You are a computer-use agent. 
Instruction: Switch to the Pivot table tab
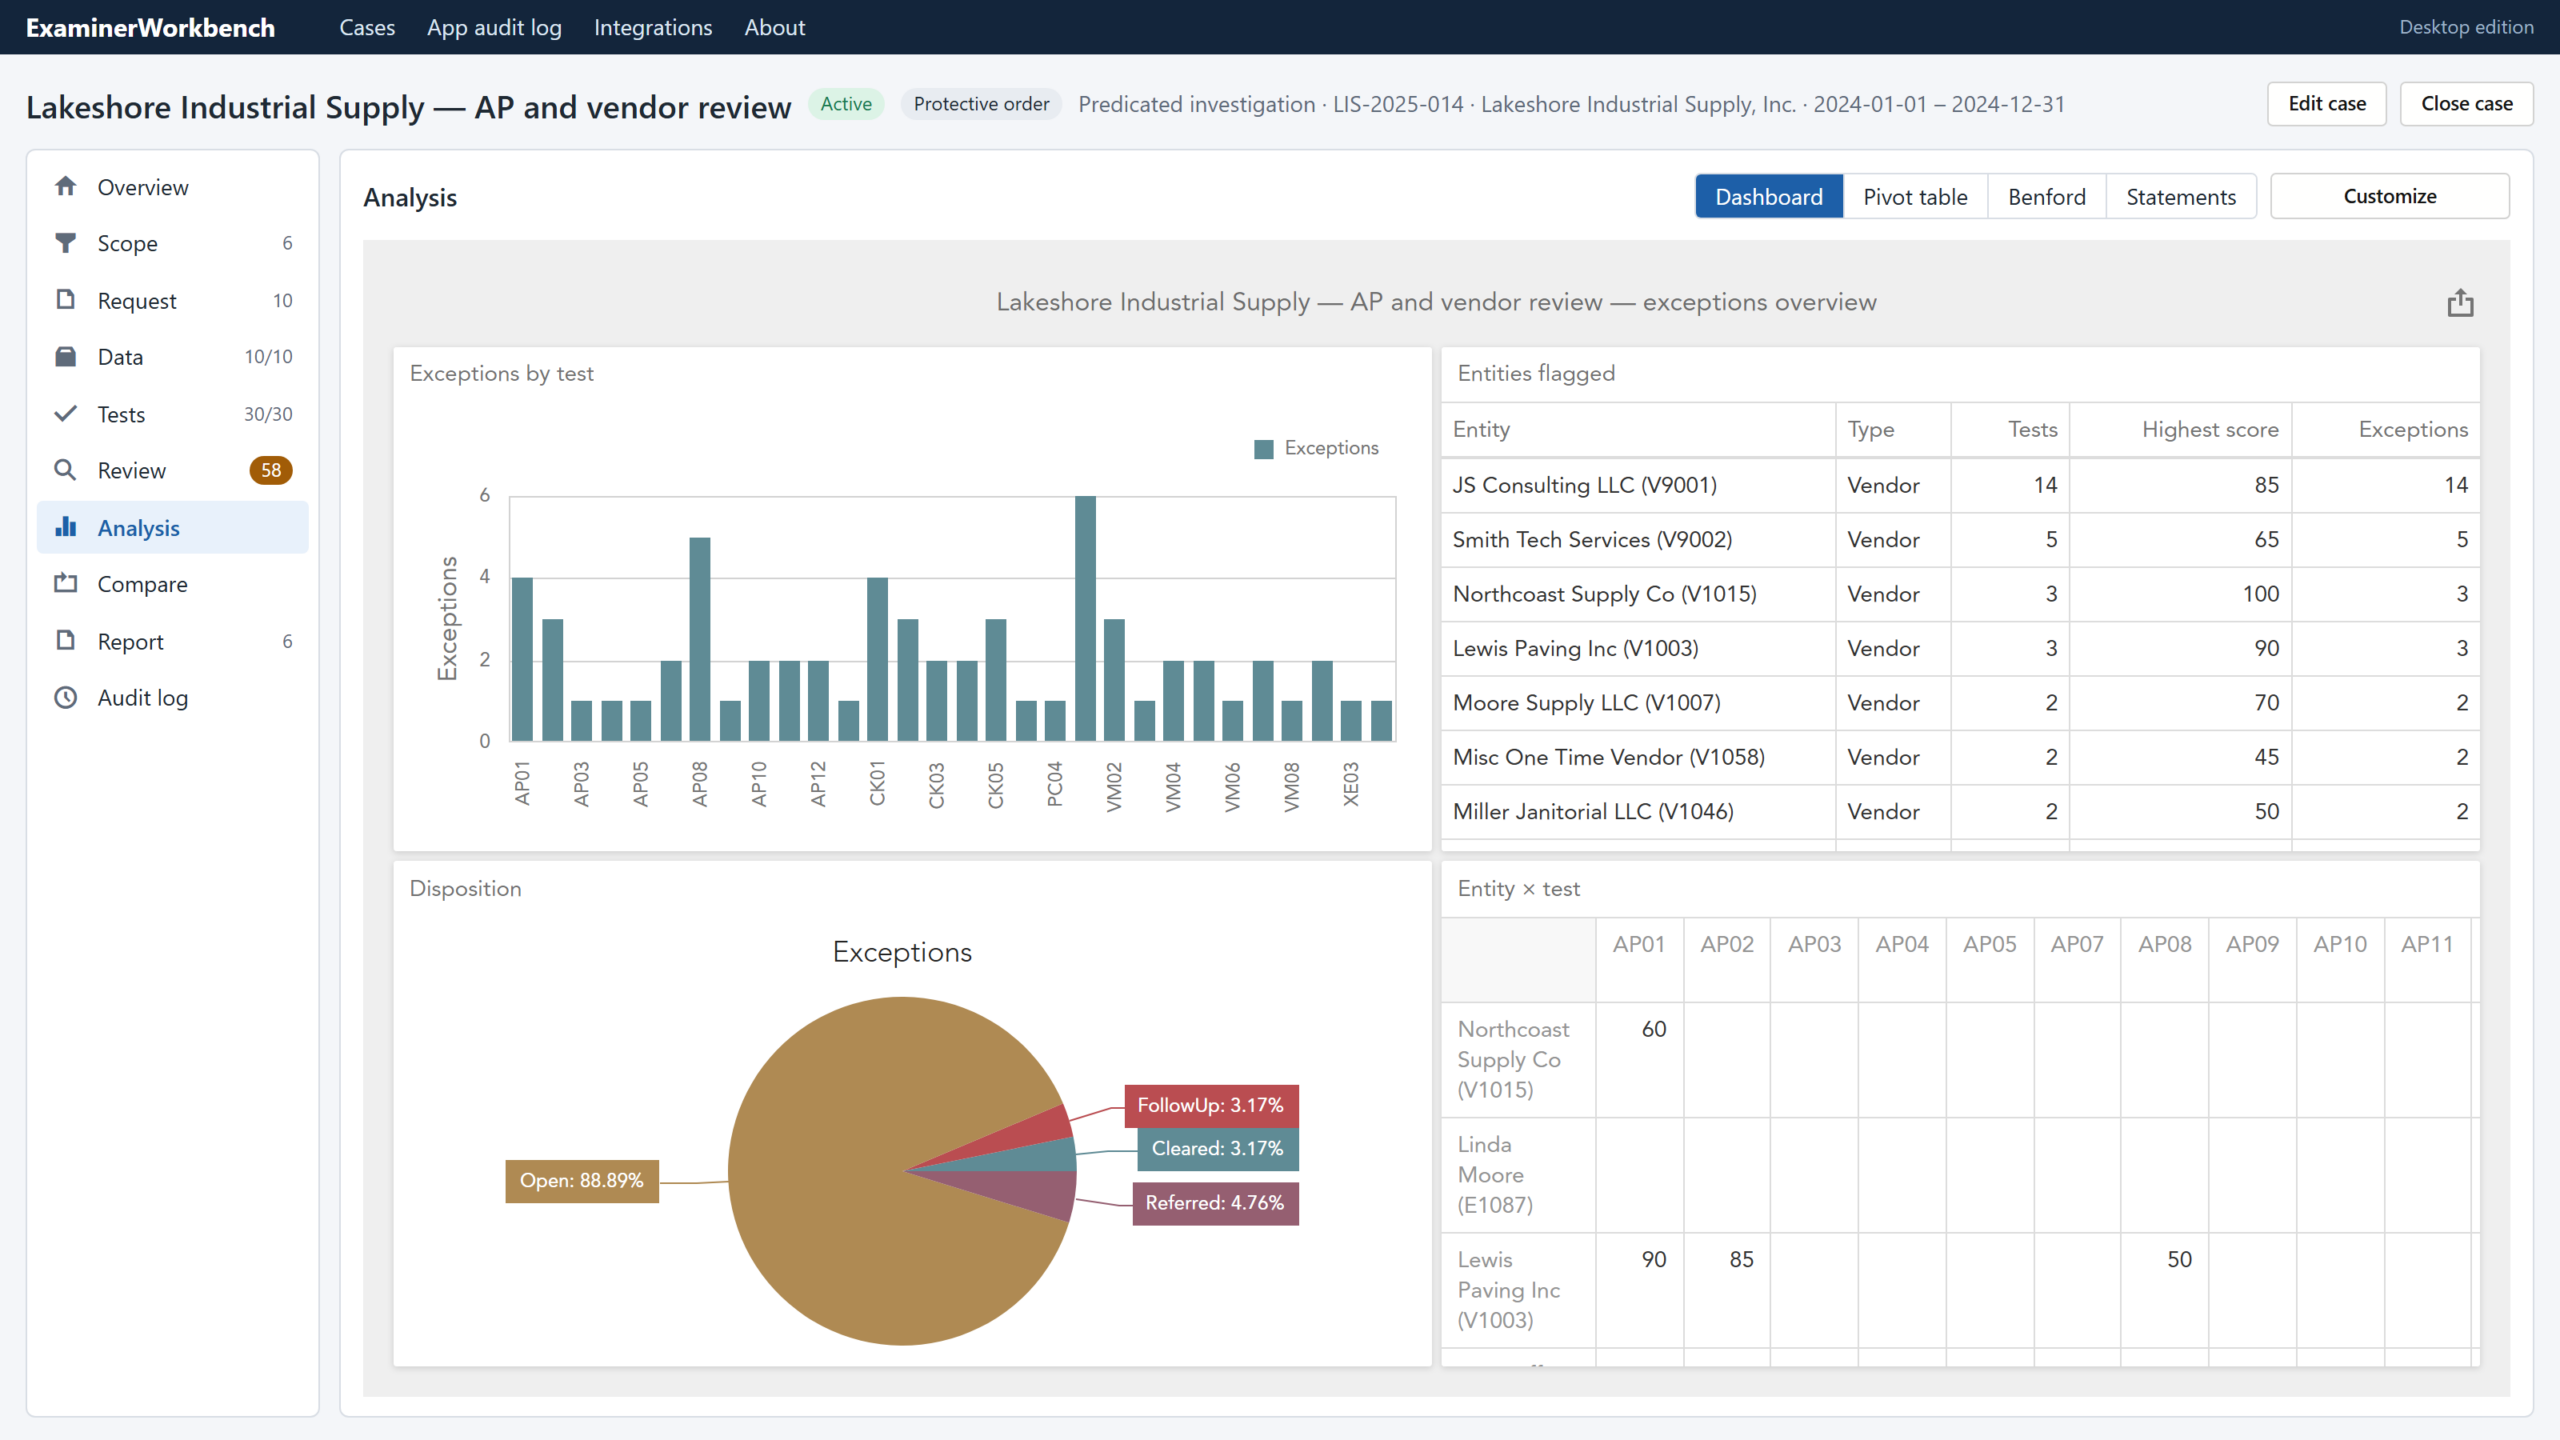pyautogui.click(x=1915, y=197)
